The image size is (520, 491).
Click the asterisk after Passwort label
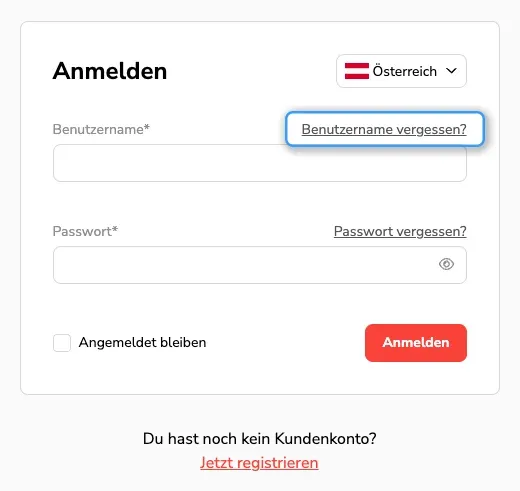(x=115, y=229)
